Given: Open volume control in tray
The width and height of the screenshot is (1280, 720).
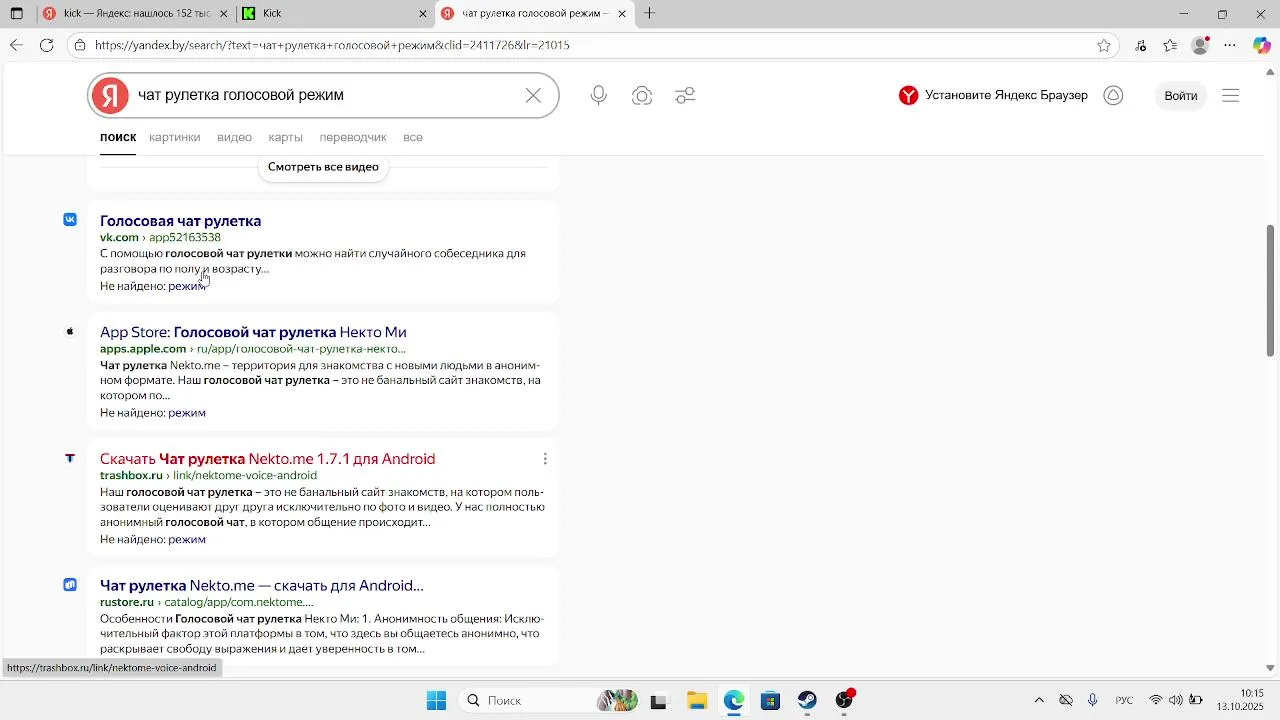Looking at the screenshot, I should [x=1175, y=701].
